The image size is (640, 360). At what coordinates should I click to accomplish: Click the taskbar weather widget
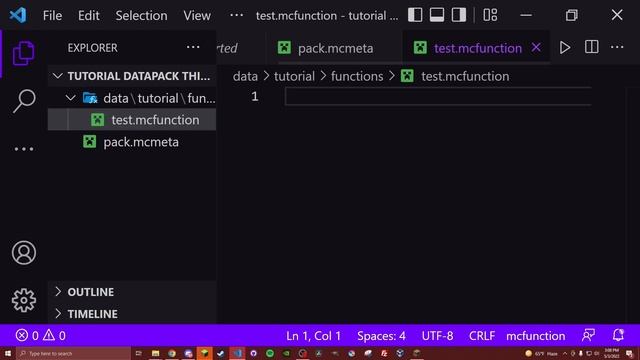pos(542,353)
